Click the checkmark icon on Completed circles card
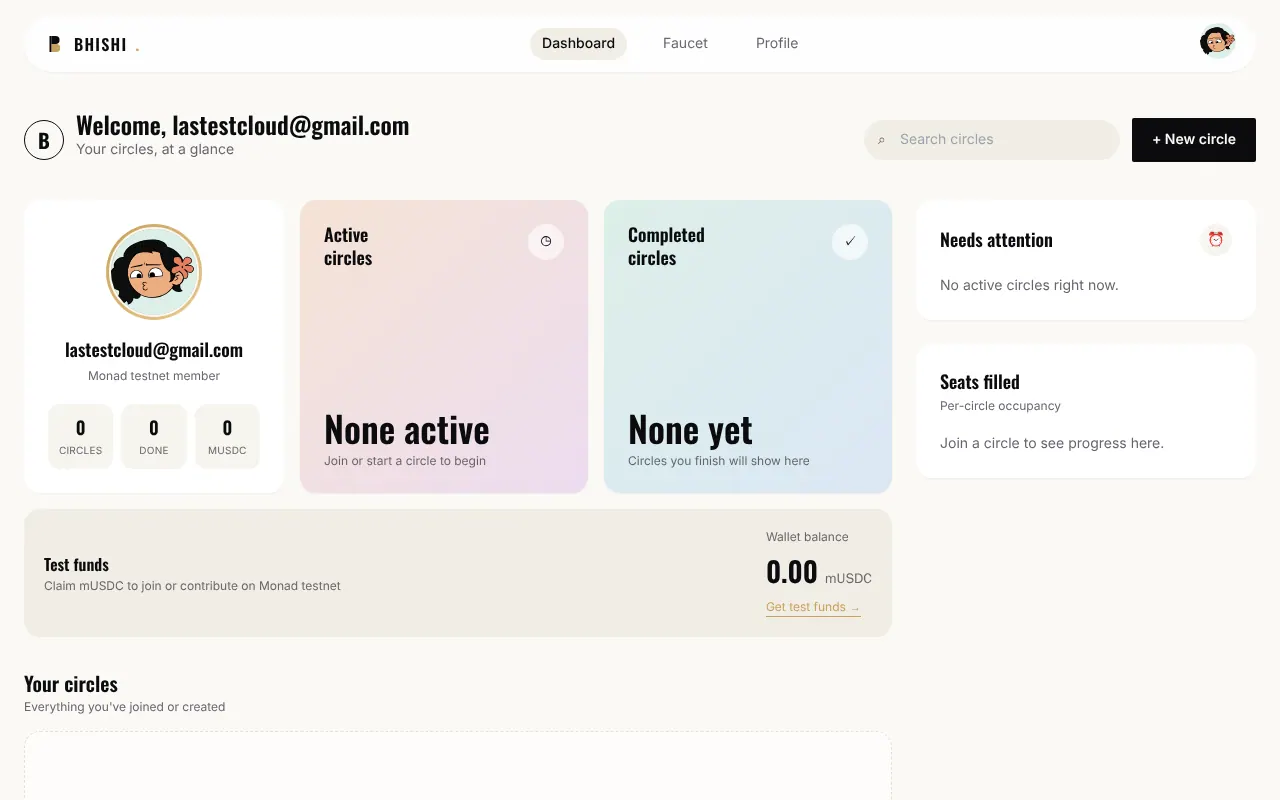The width and height of the screenshot is (1280, 800). 850,241
